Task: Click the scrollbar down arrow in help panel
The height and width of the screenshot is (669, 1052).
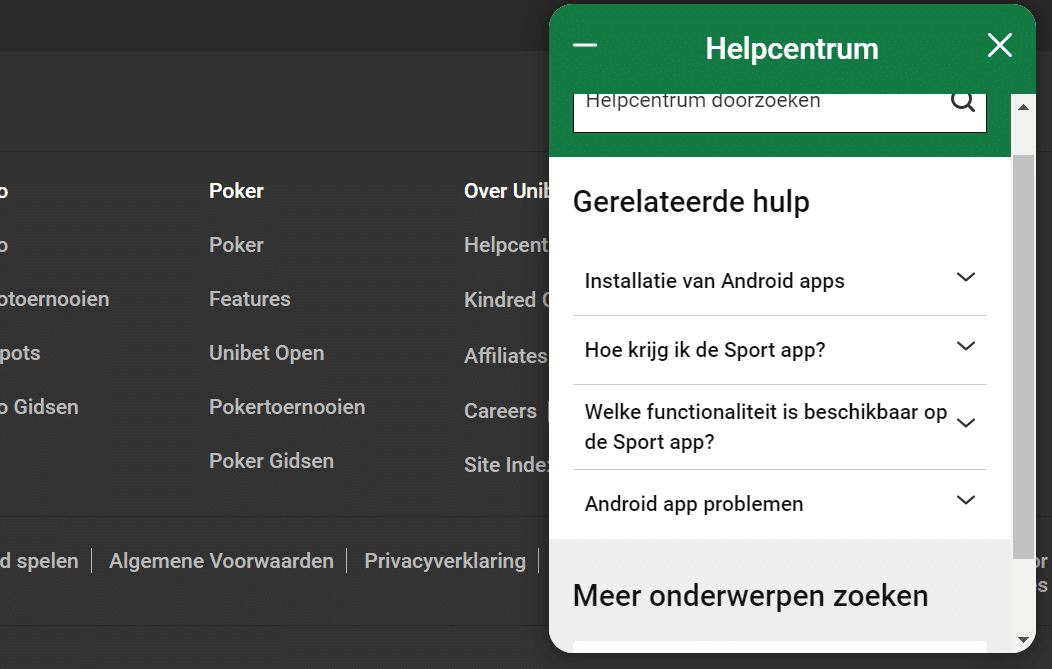Action: click(1023, 639)
